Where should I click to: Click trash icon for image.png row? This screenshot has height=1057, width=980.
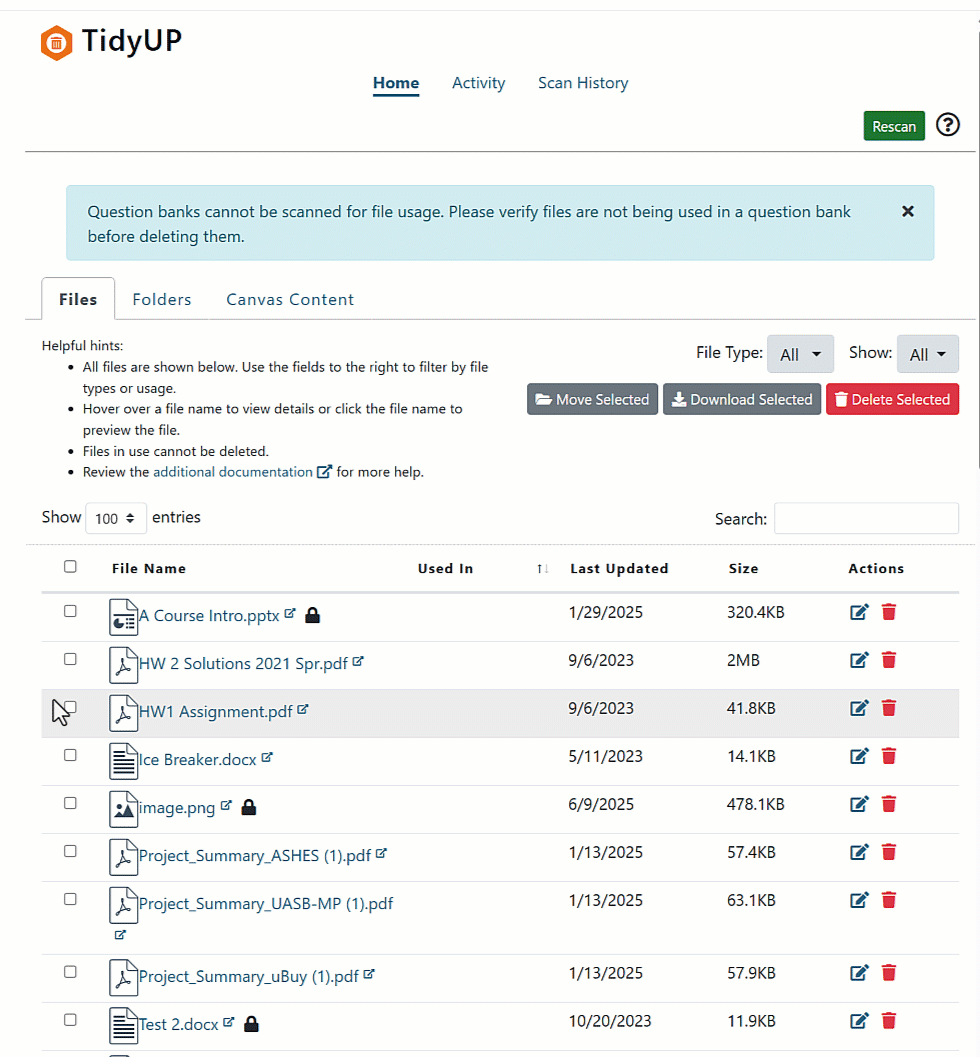[889, 804]
